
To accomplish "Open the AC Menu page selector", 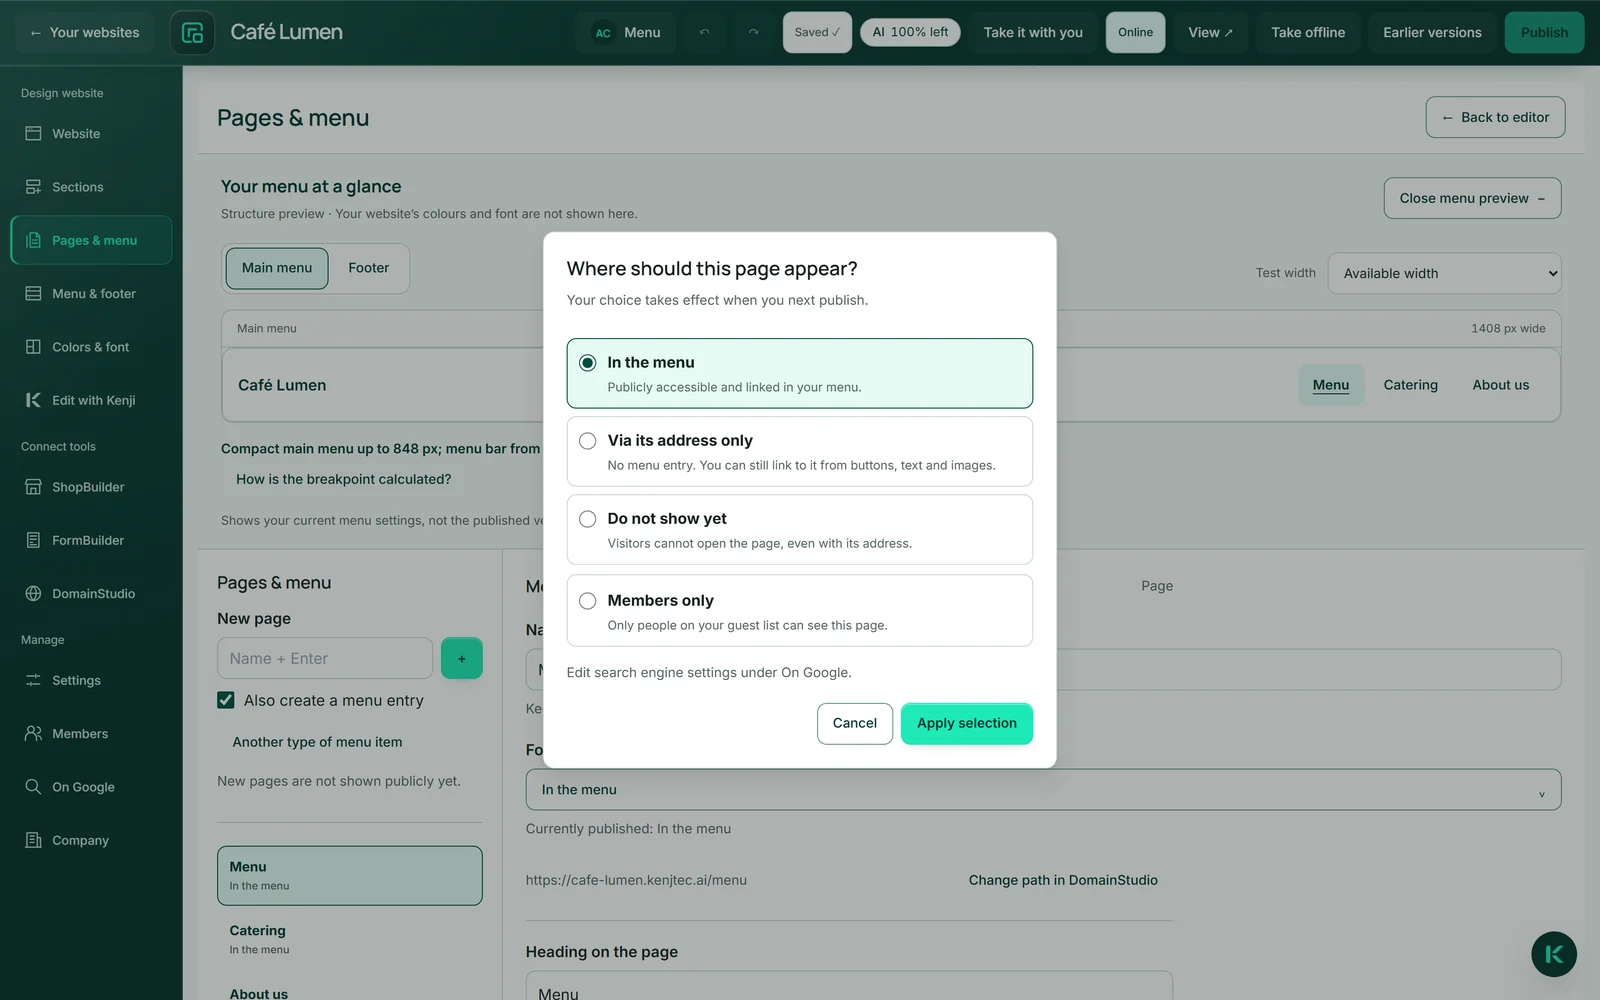I will pos(626,33).
